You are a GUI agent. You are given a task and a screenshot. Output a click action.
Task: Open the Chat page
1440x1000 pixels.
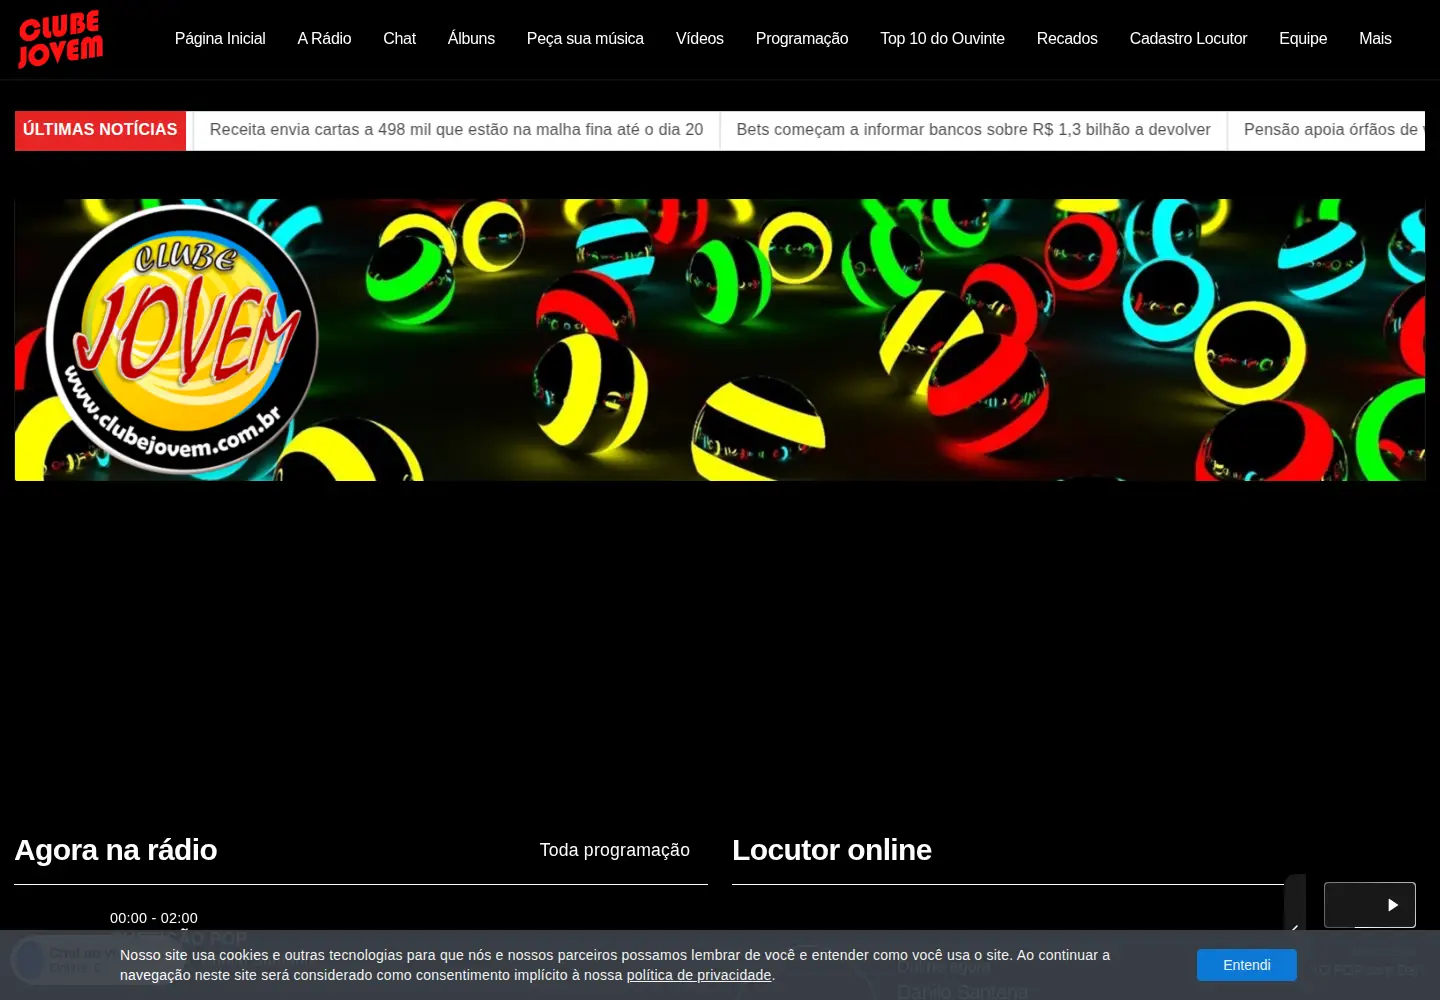click(x=399, y=39)
